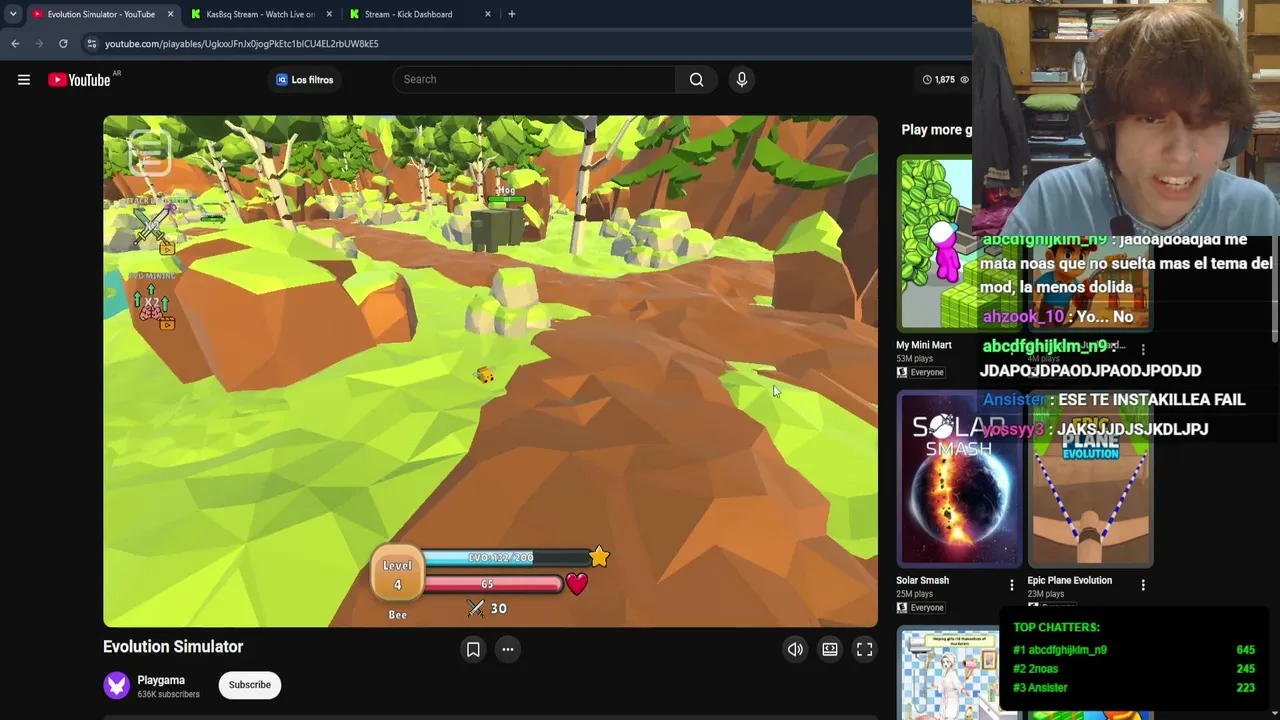Close the KasBsq Stream tab
The height and width of the screenshot is (720, 1280).
coord(329,14)
